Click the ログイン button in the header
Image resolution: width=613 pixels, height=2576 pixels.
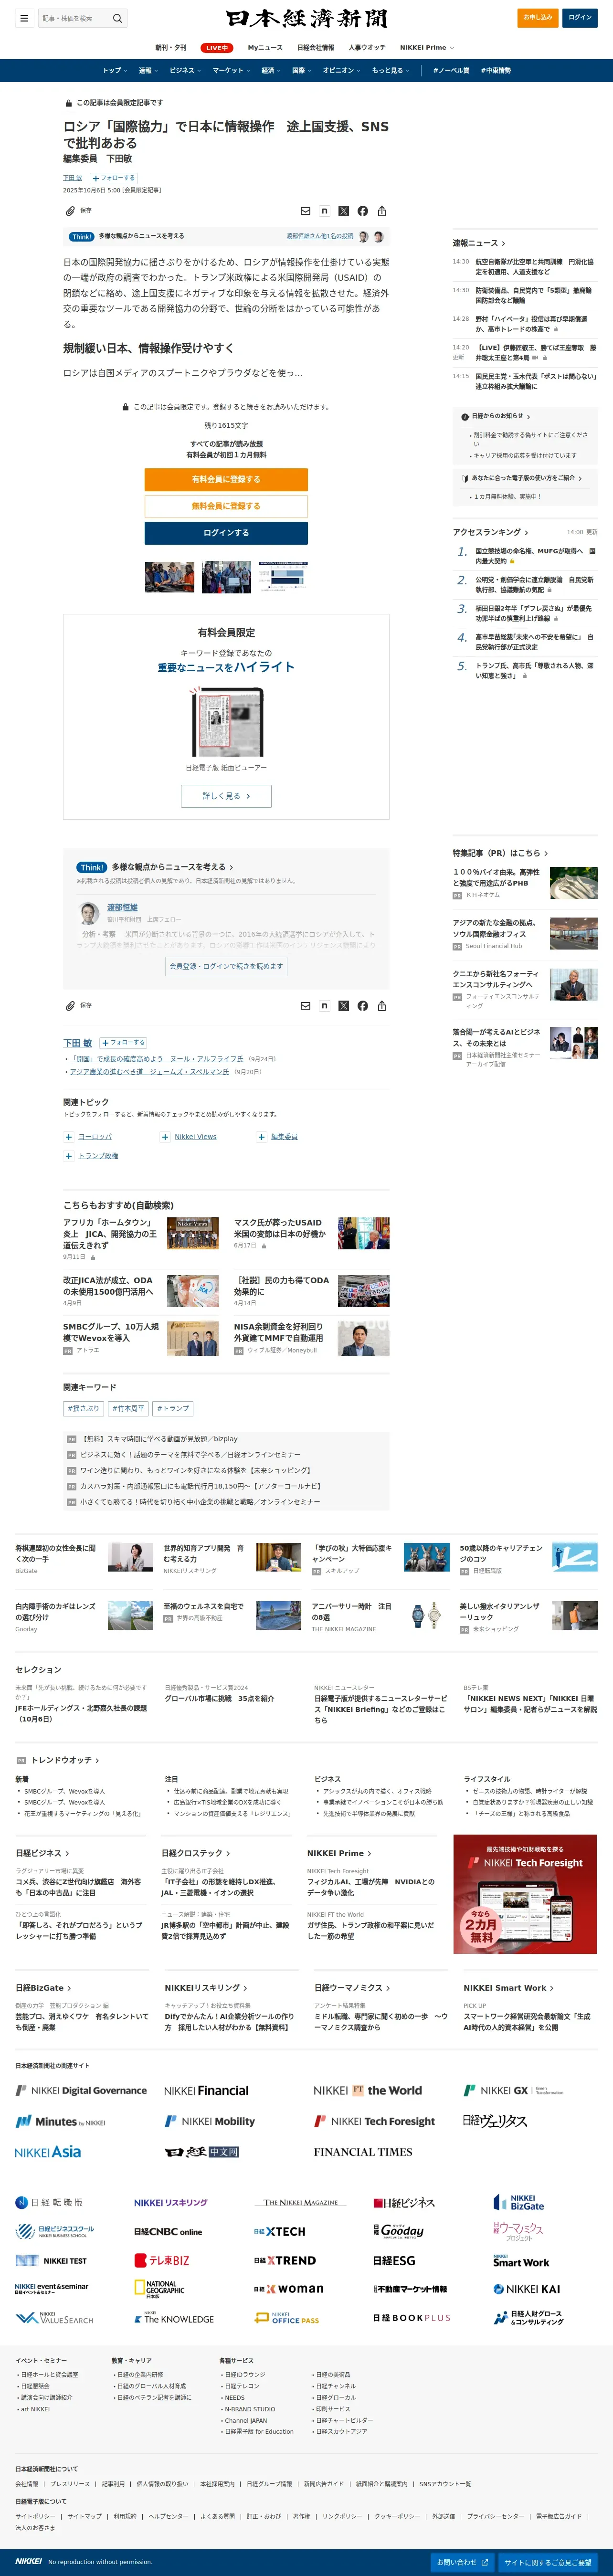pos(580,17)
